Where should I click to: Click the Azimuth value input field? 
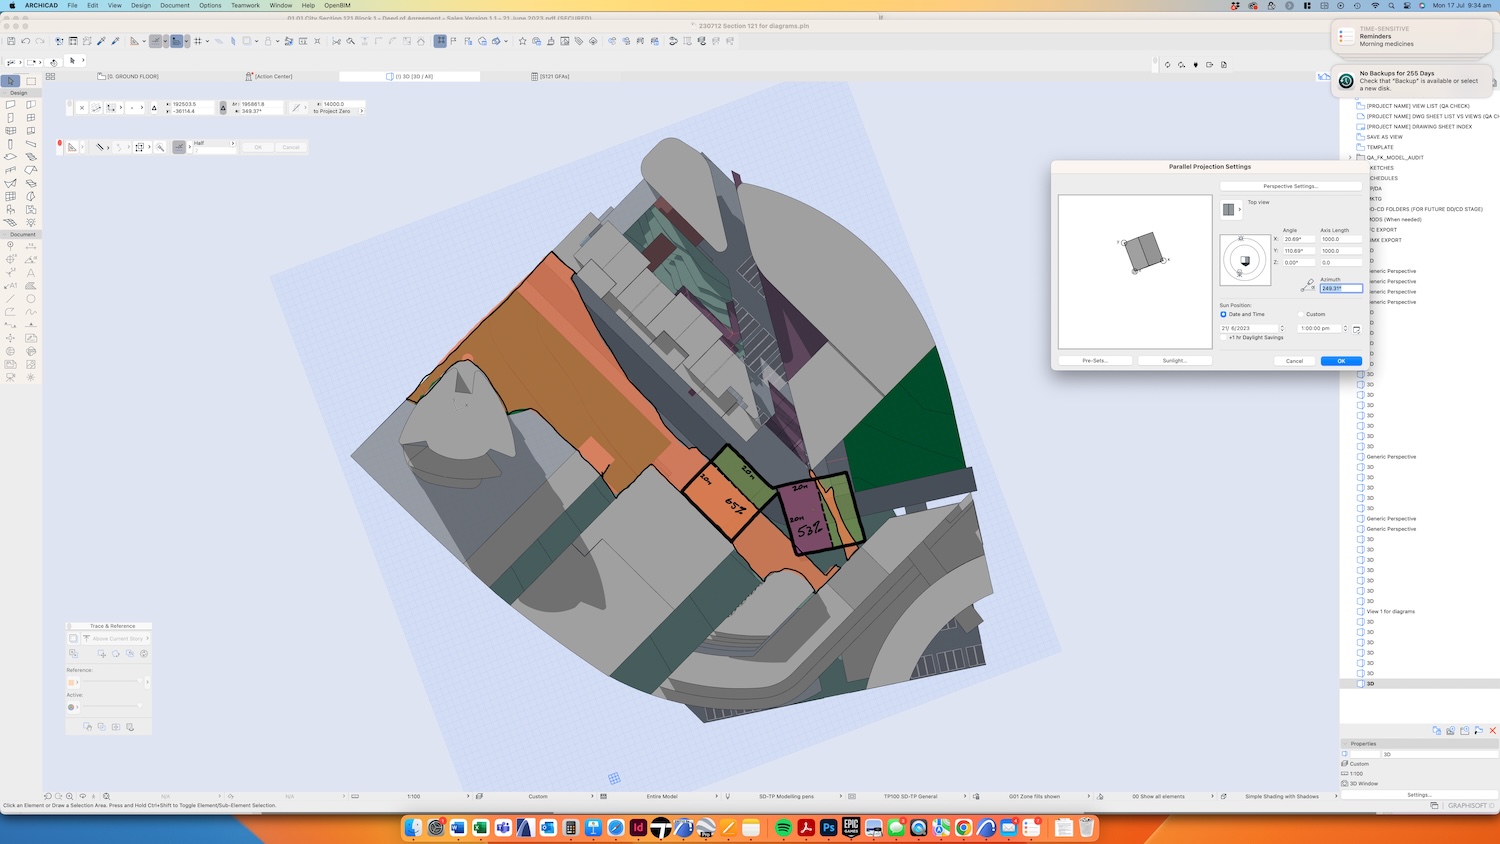coord(1340,288)
